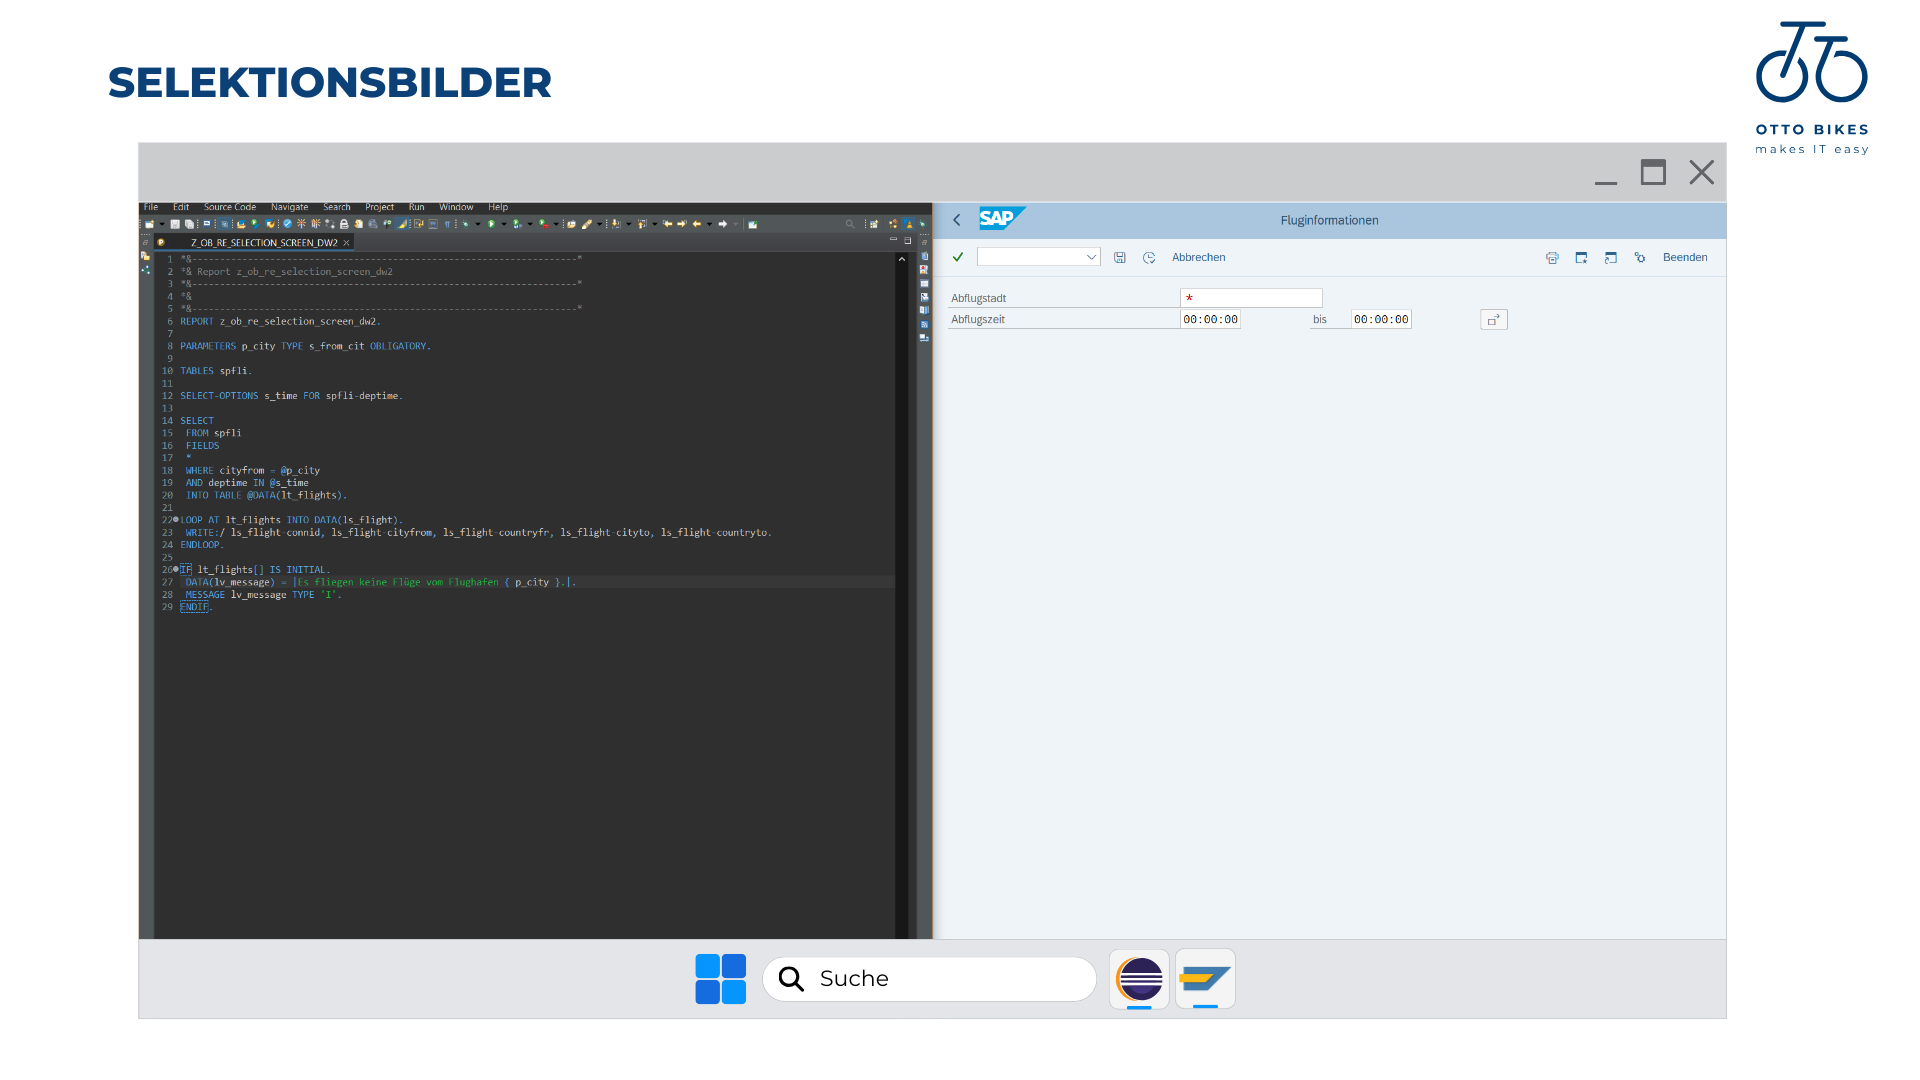Open Eclipse from the taskbar
Viewport: 1920px width, 1080px height.
click(x=1139, y=978)
